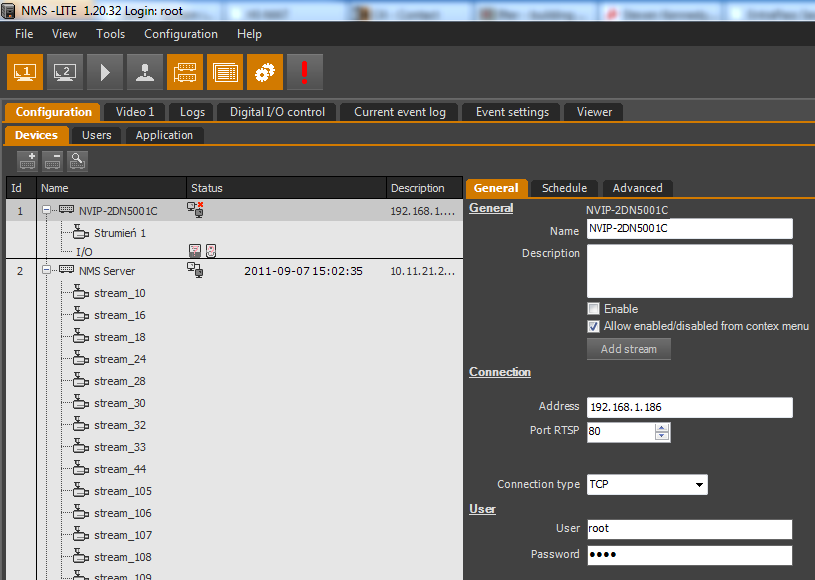Viewport: 815px width, 580px height.
Task: Click the red exclamation alarm icon
Action: 305,72
